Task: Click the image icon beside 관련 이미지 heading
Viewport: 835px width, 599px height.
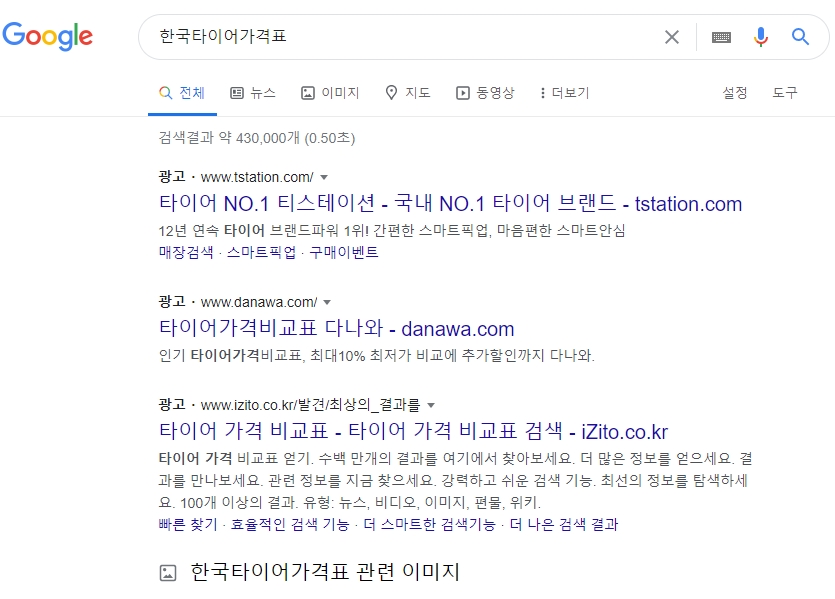Action: [168, 573]
